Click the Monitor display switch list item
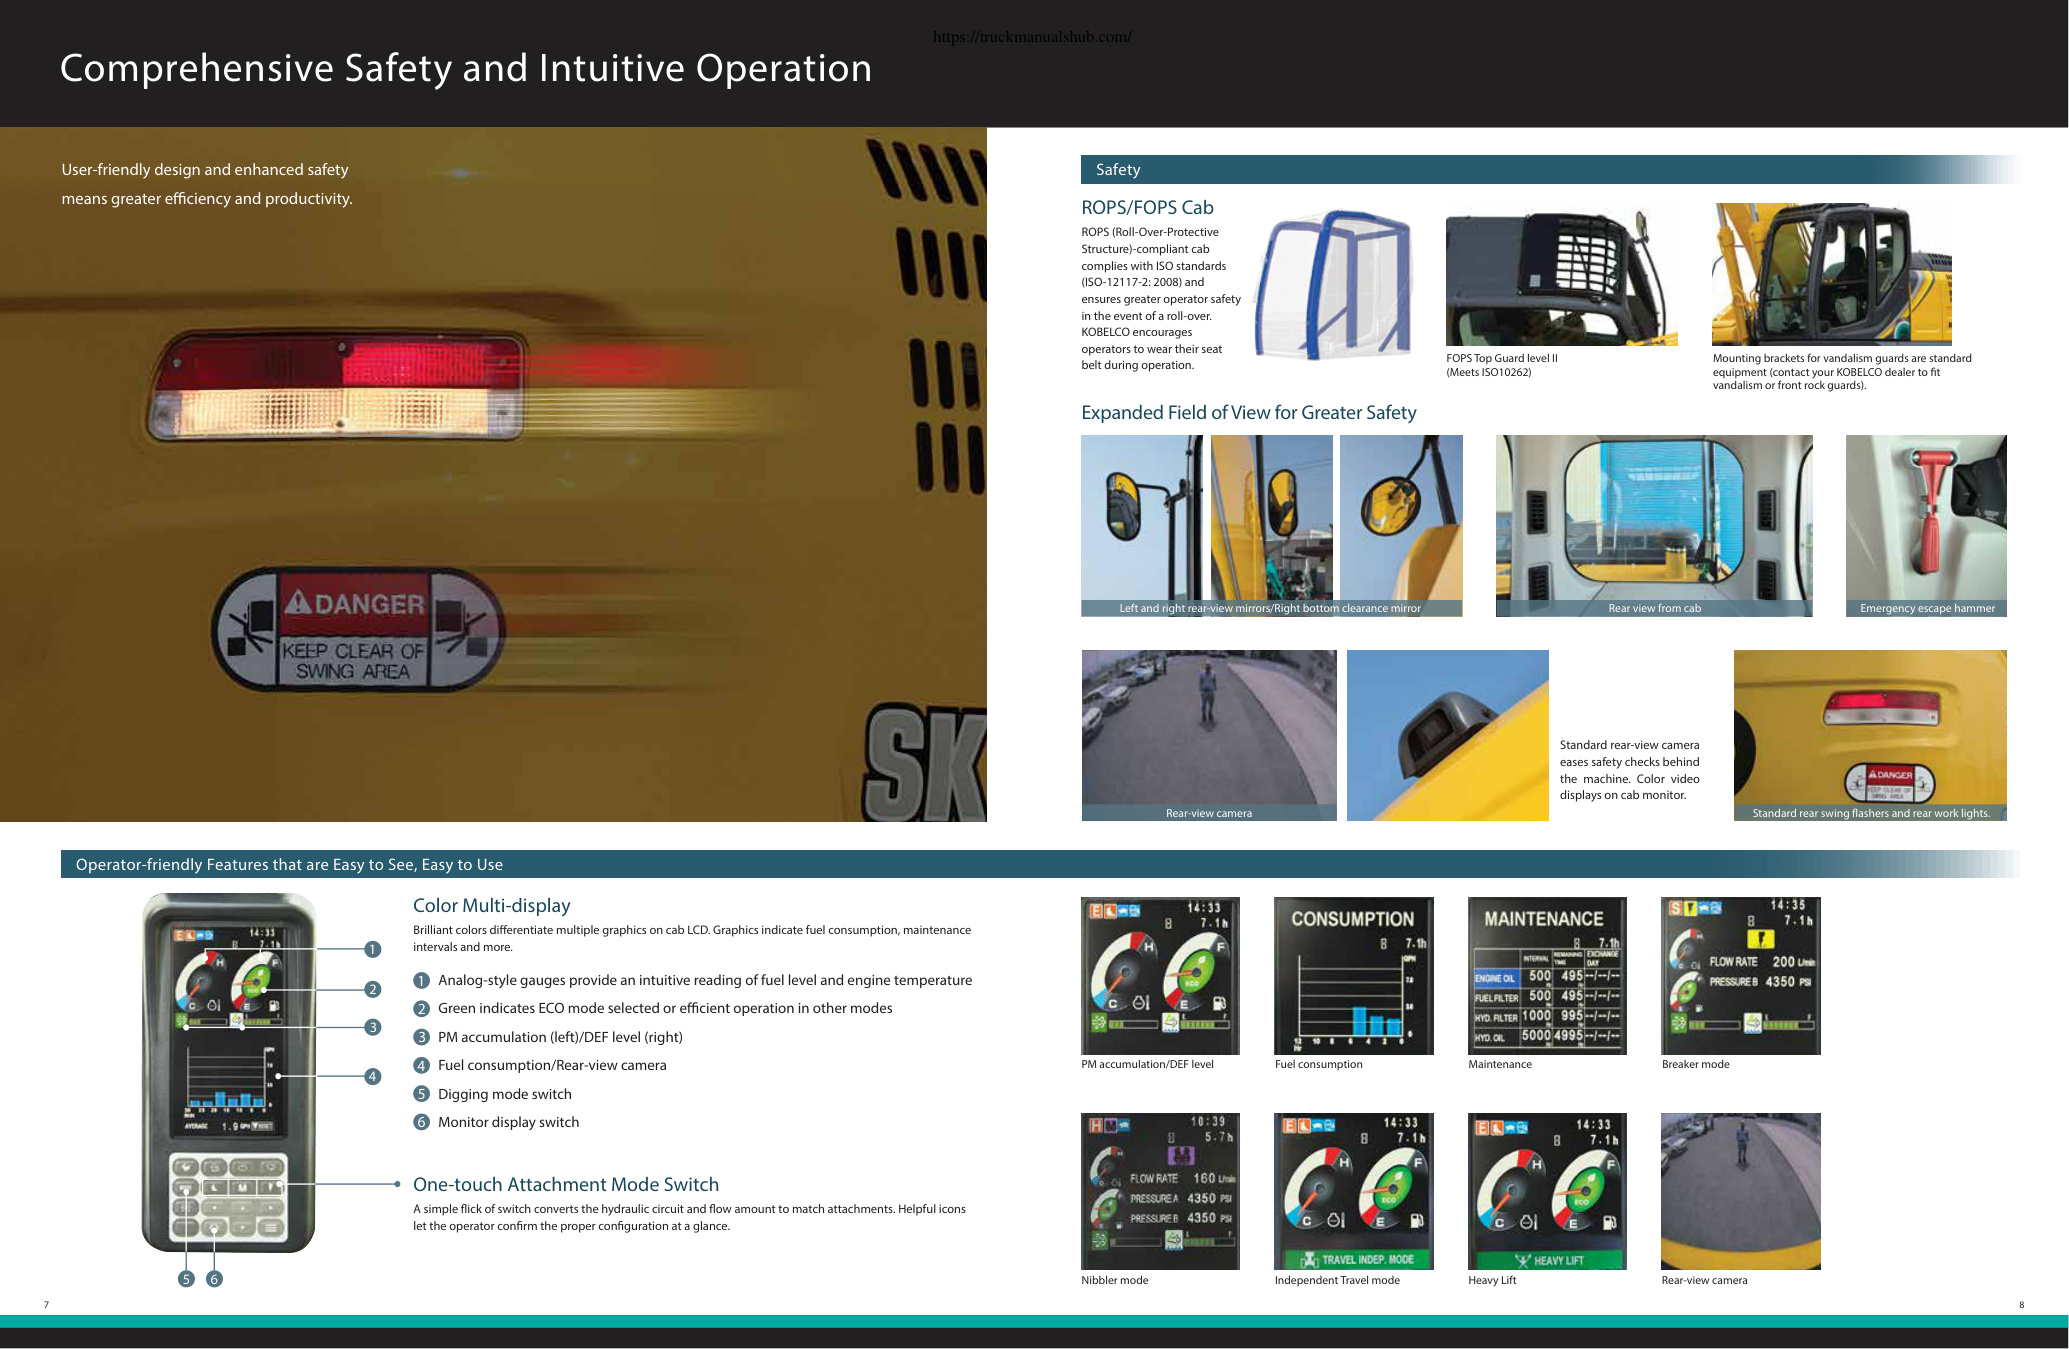 496,1123
